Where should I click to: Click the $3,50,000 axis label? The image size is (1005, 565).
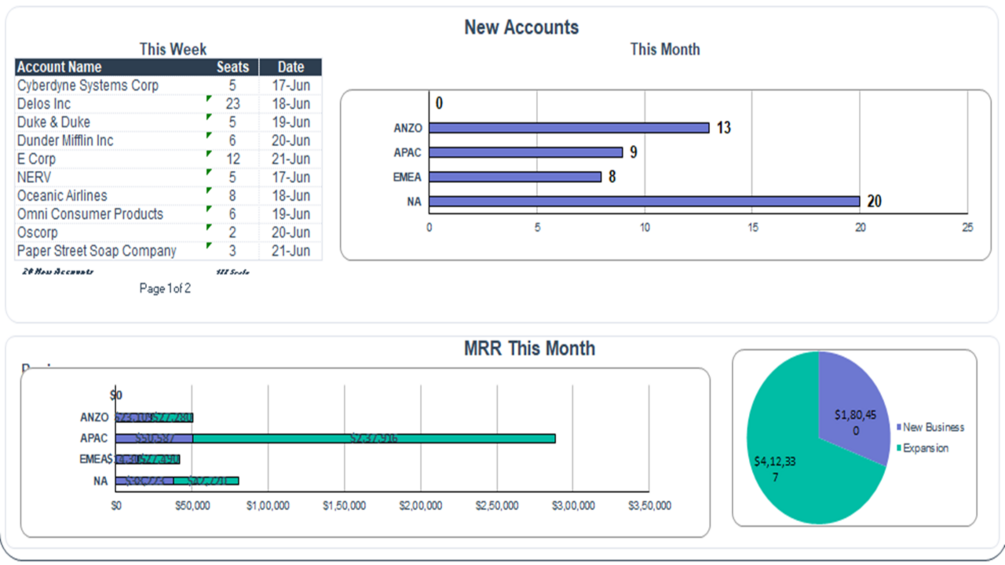point(649,506)
